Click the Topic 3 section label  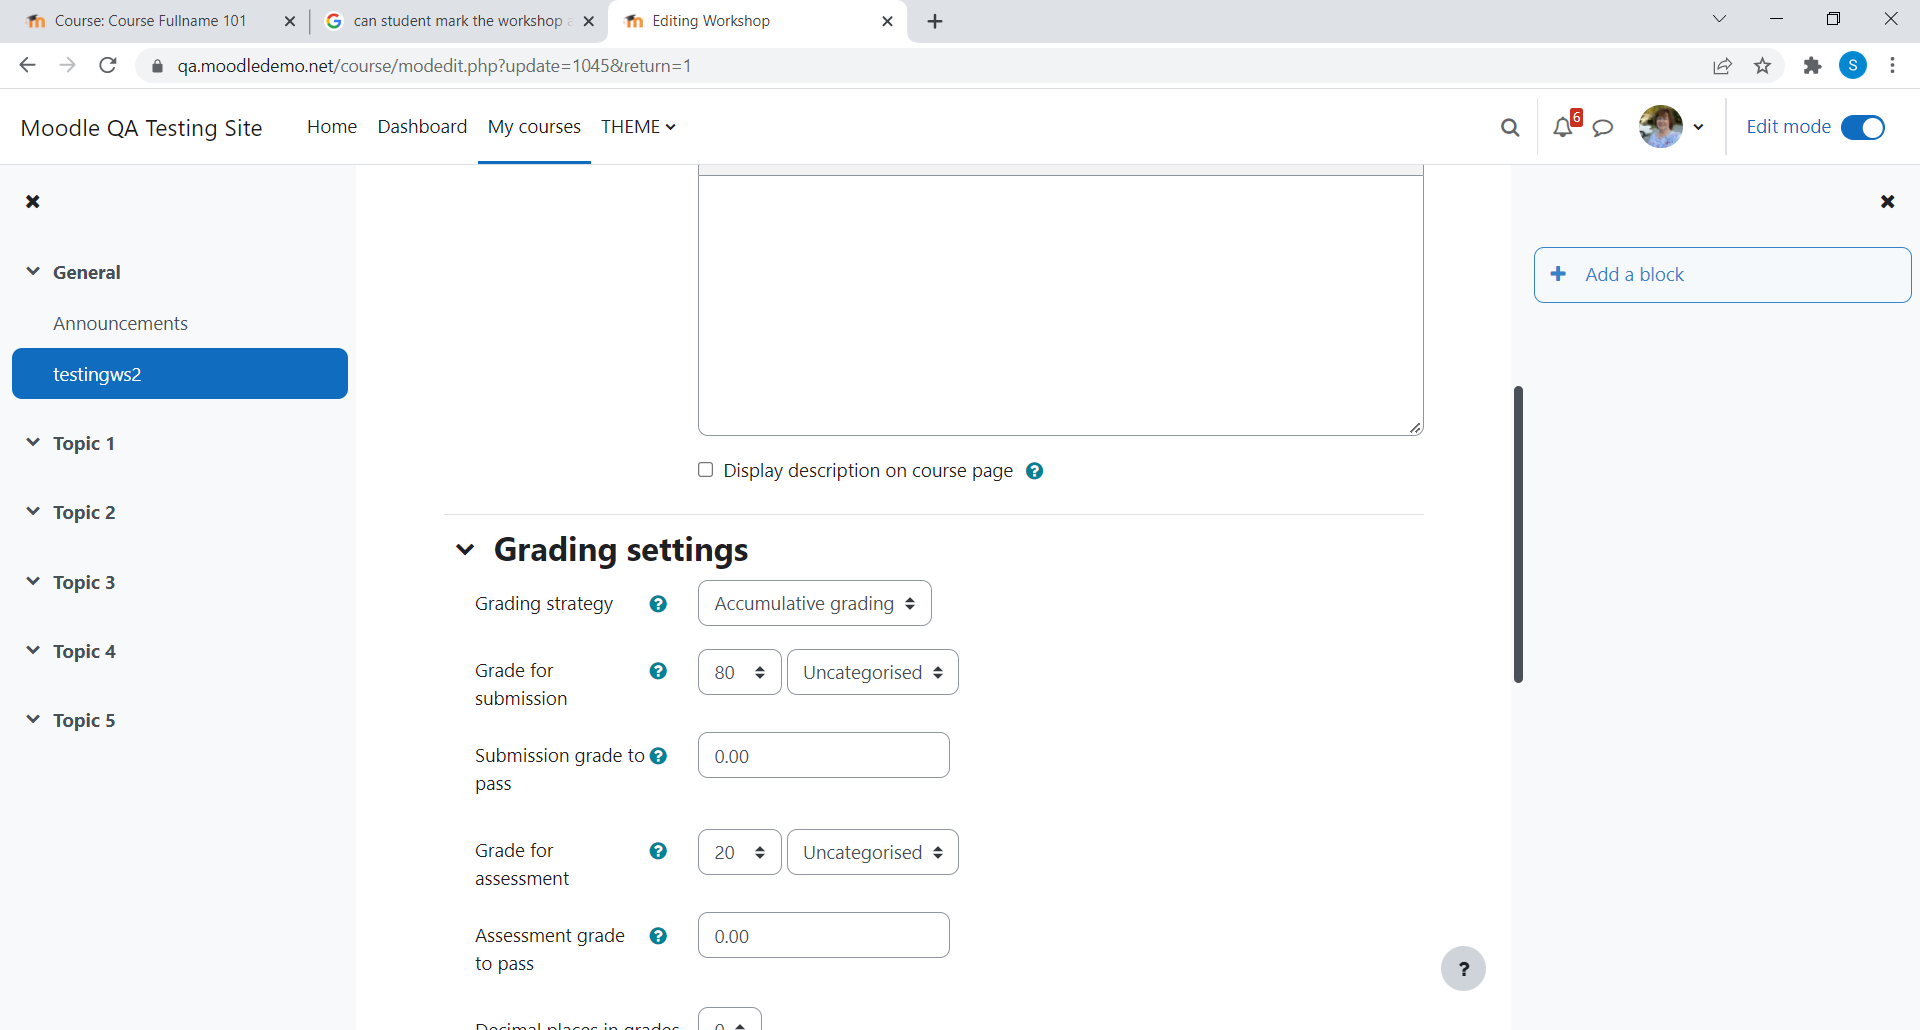click(x=84, y=582)
